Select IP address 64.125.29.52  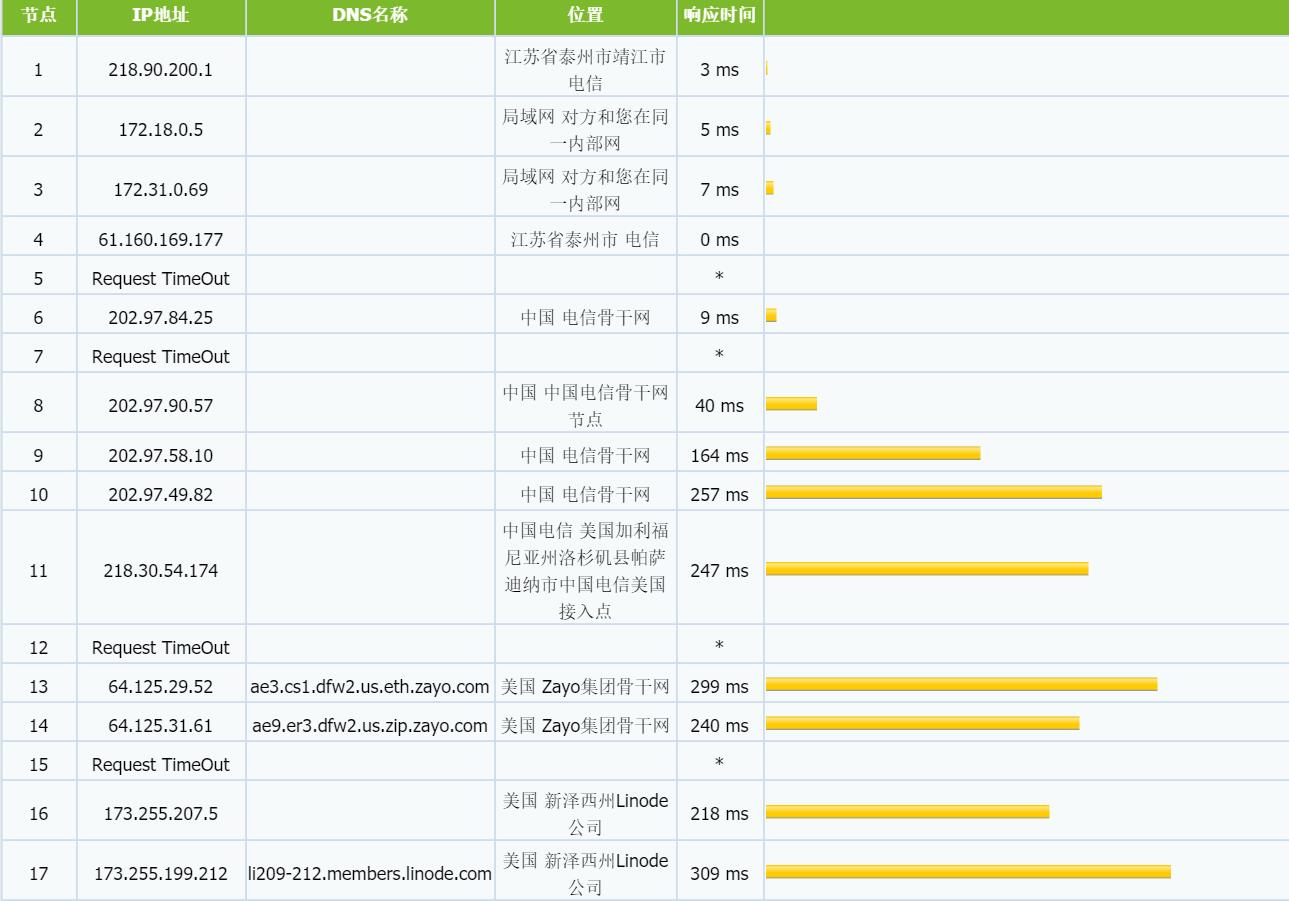(x=161, y=687)
